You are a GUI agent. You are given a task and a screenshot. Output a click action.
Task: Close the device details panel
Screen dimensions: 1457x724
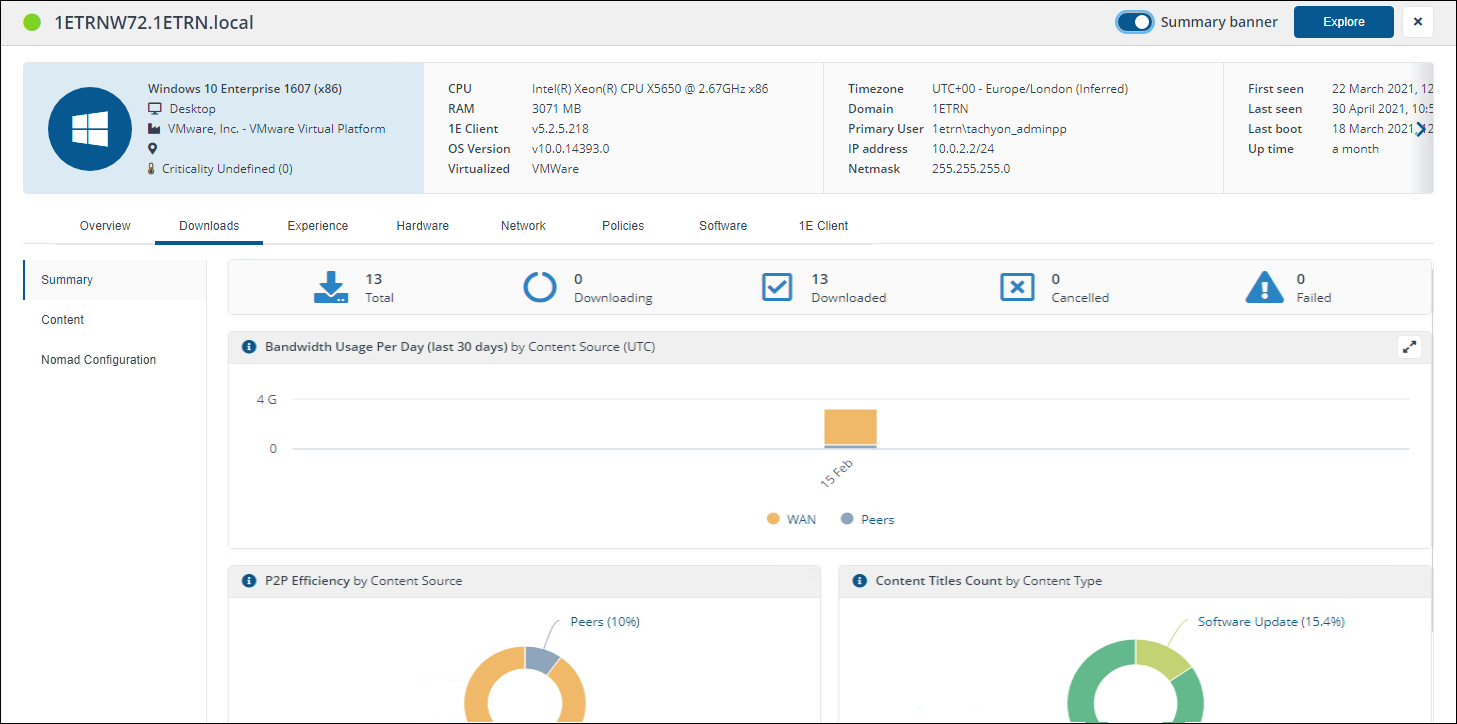click(x=1417, y=22)
